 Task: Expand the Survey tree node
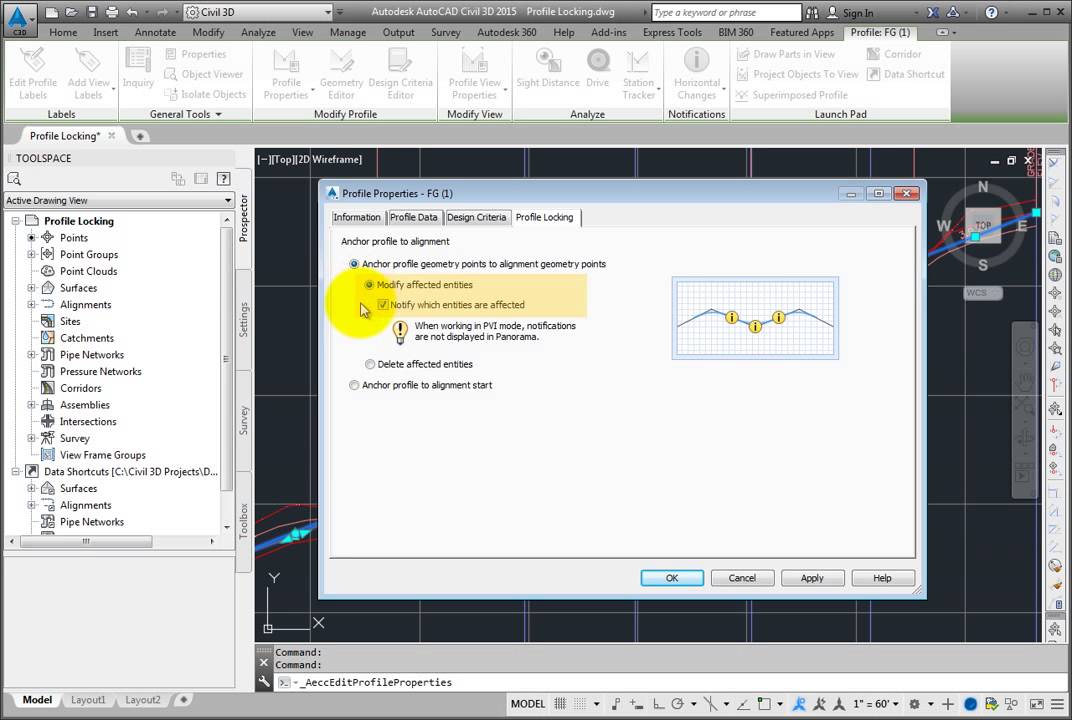pyautogui.click(x=31, y=438)
